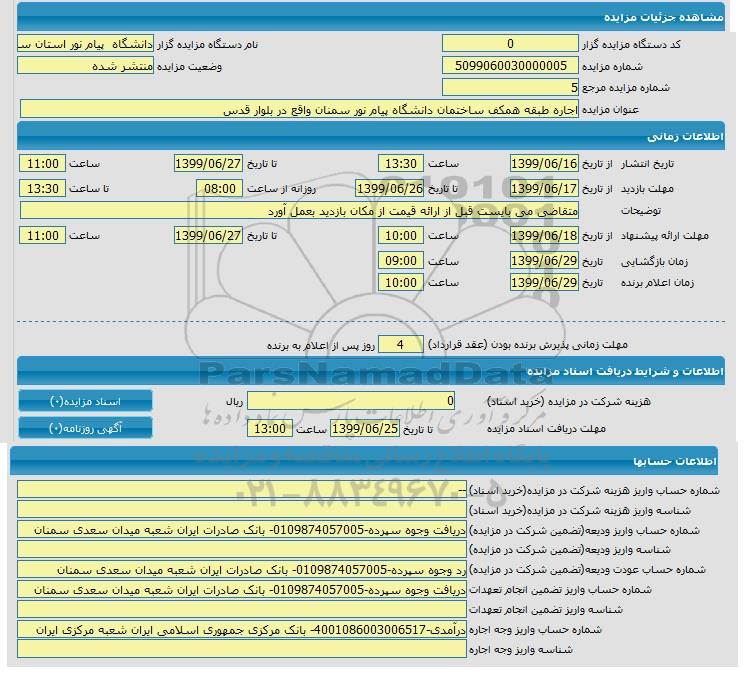Click the 4 days acceptance deadline field

coord(401,344)
